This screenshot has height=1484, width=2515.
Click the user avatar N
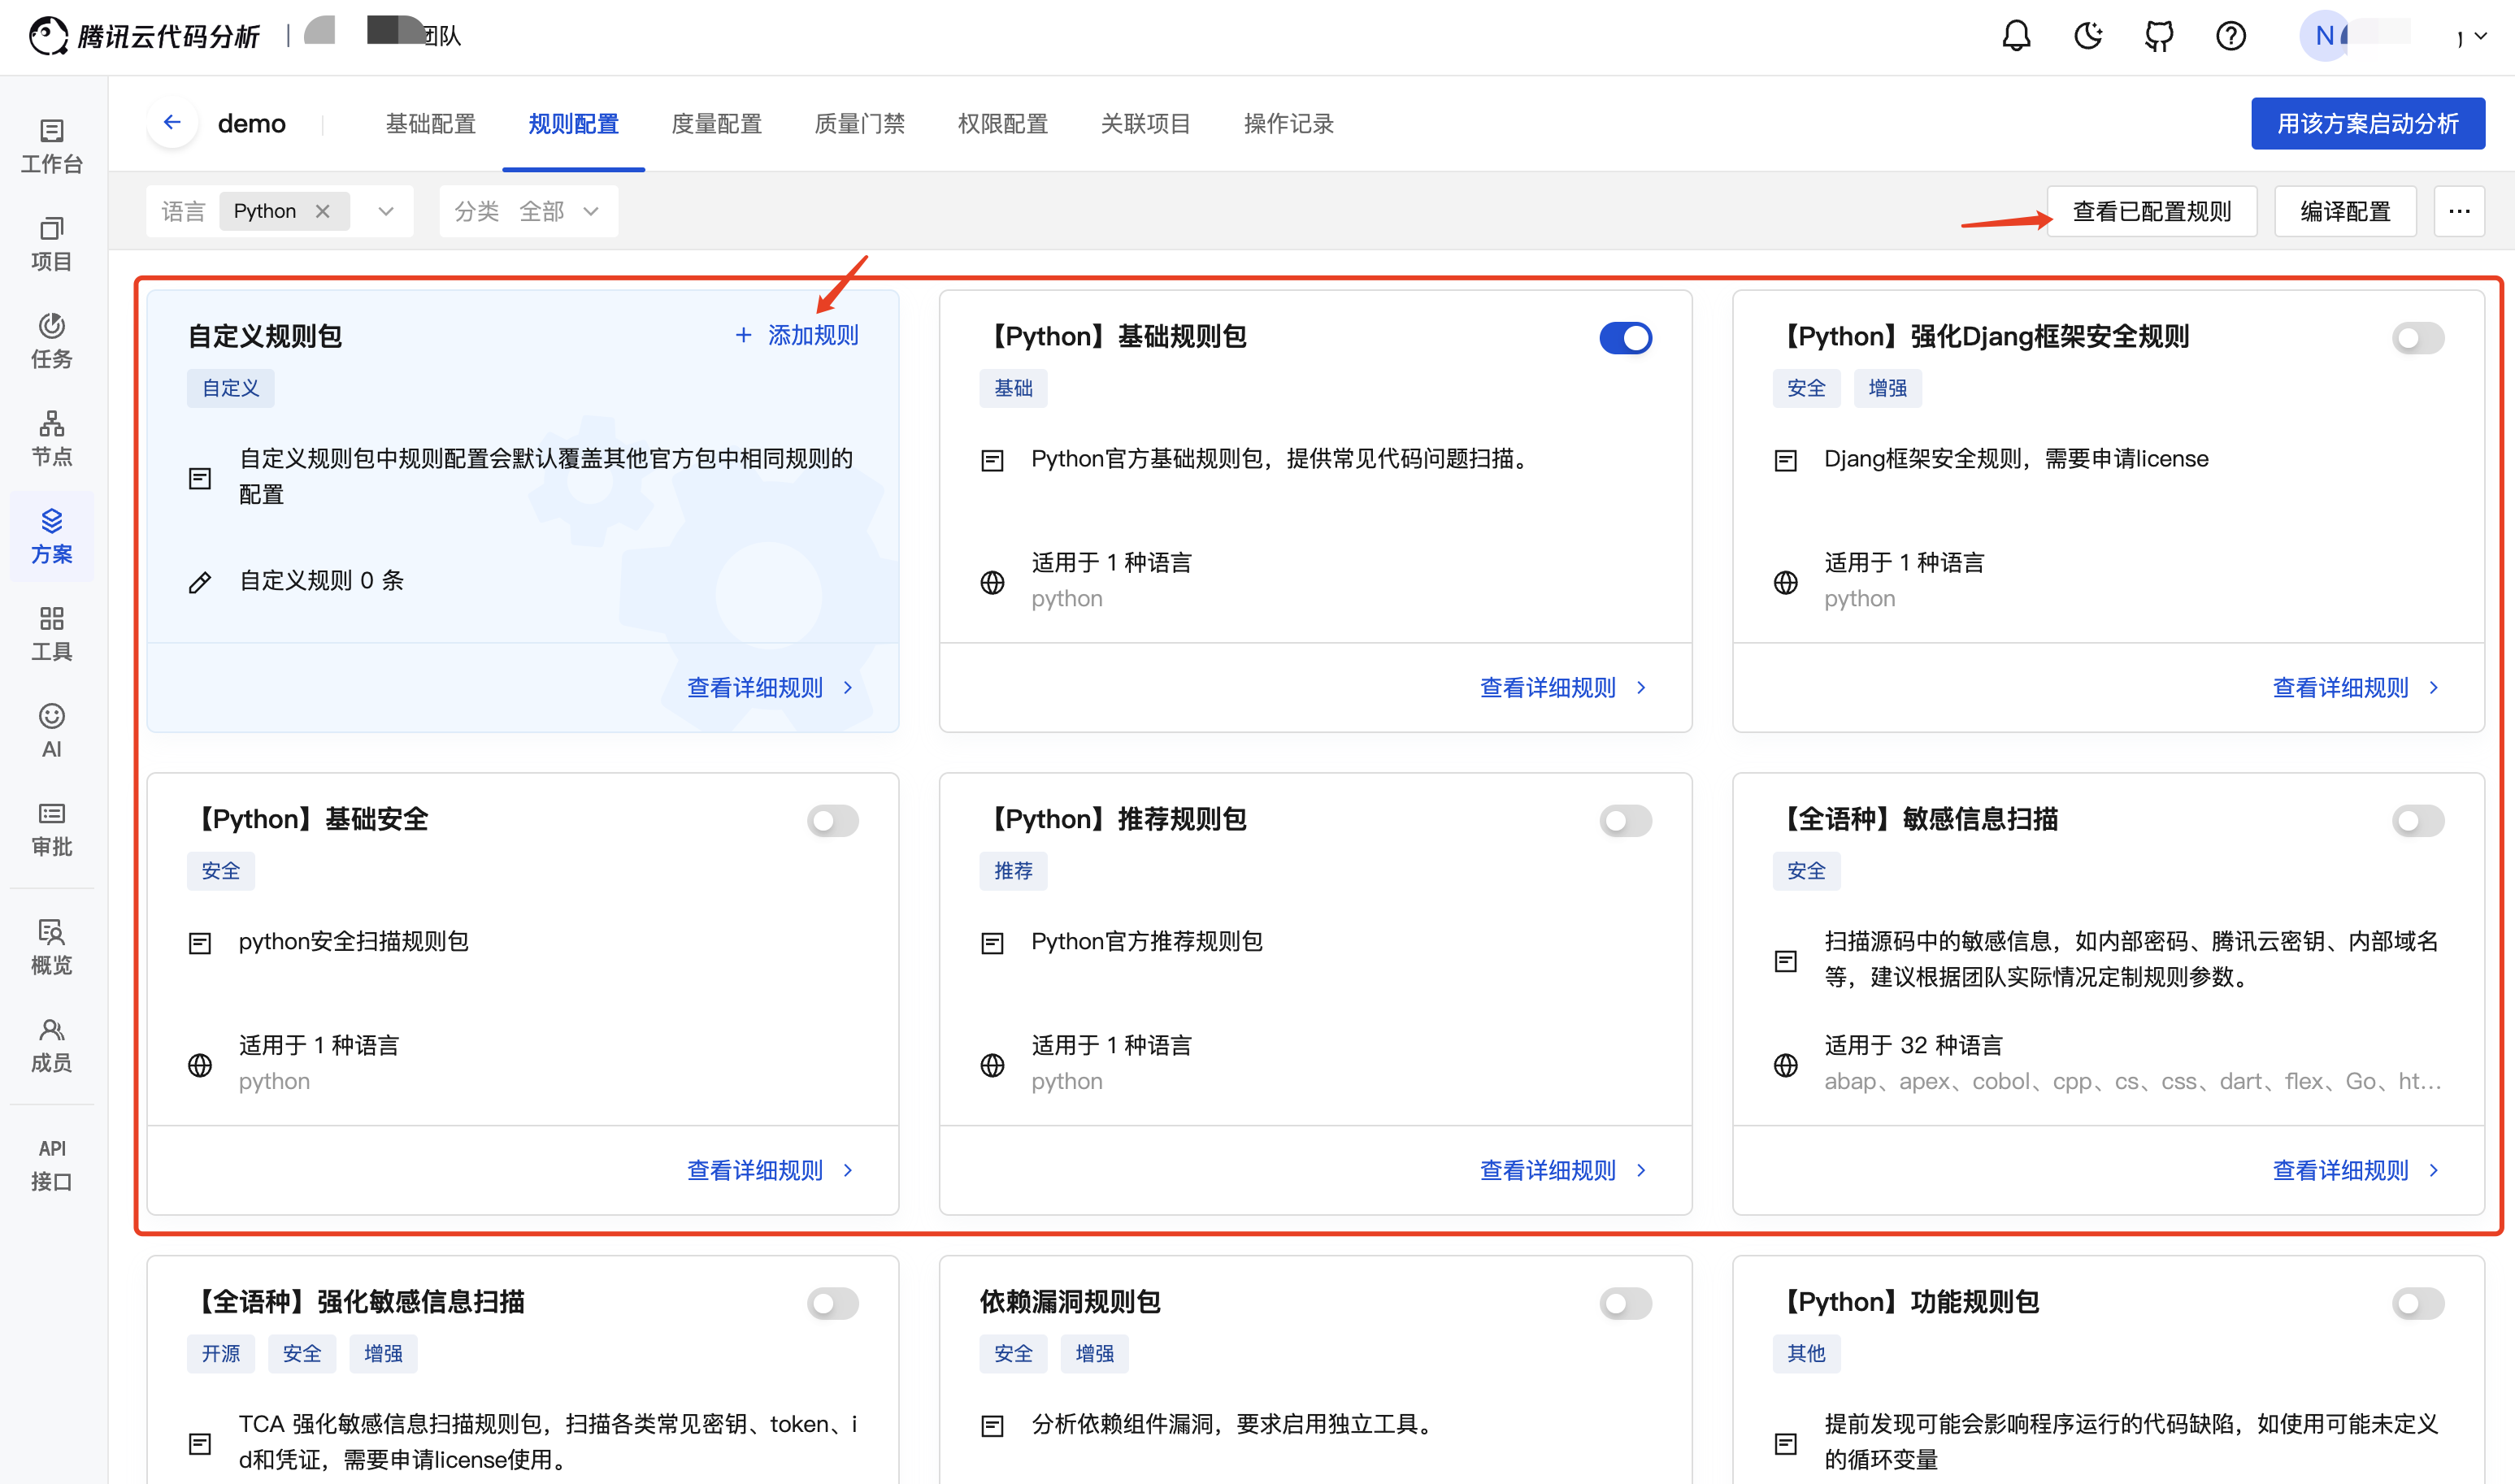(x=2324, y=36)
